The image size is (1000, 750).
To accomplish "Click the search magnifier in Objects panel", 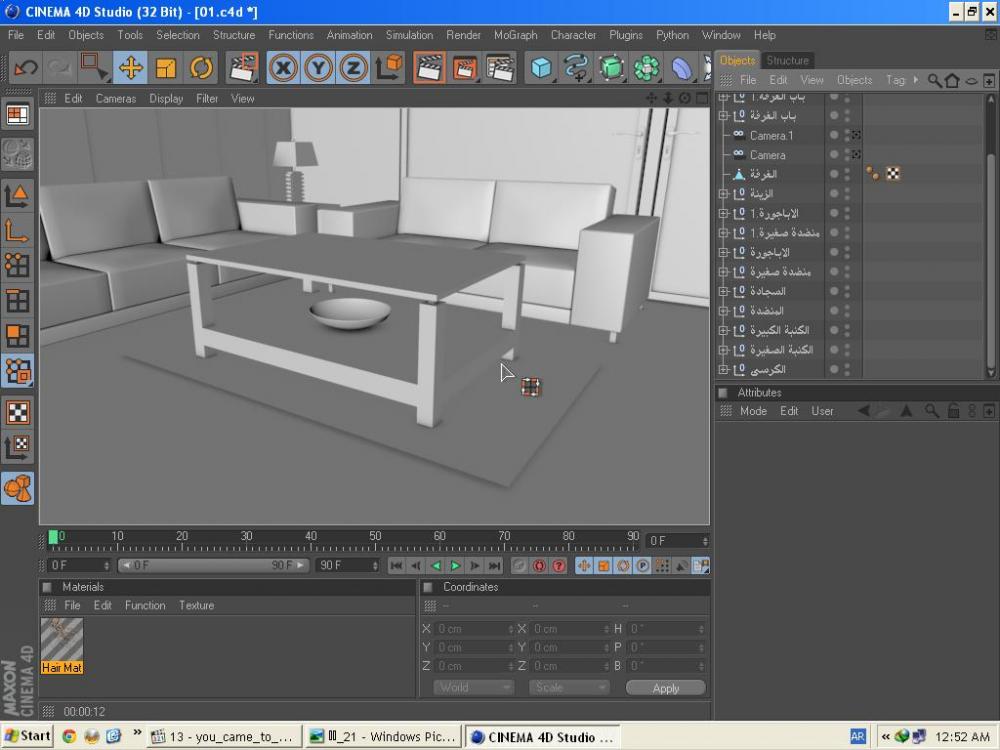I will coord(934,80).
